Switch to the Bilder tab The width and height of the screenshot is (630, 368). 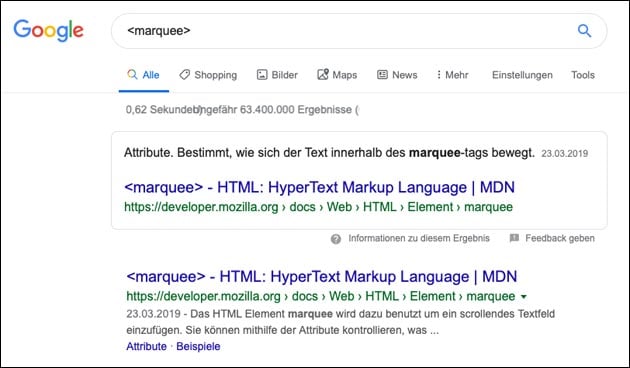coord(277,75)
